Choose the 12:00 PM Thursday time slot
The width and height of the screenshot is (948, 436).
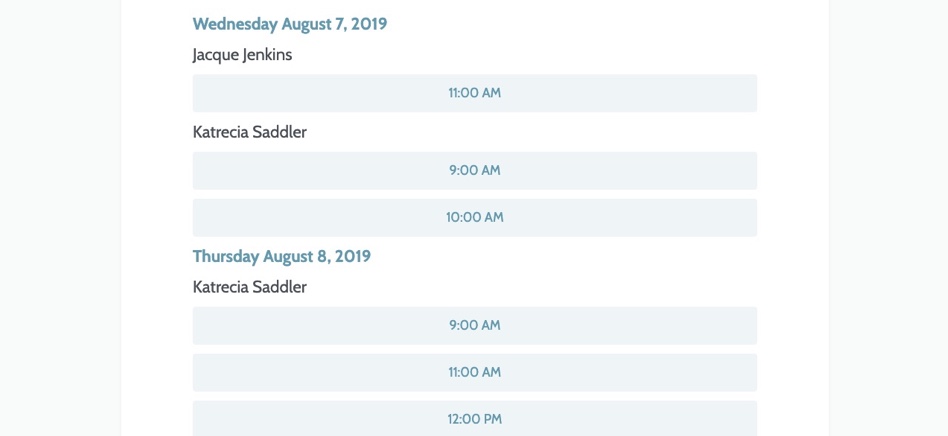point(475,418)
